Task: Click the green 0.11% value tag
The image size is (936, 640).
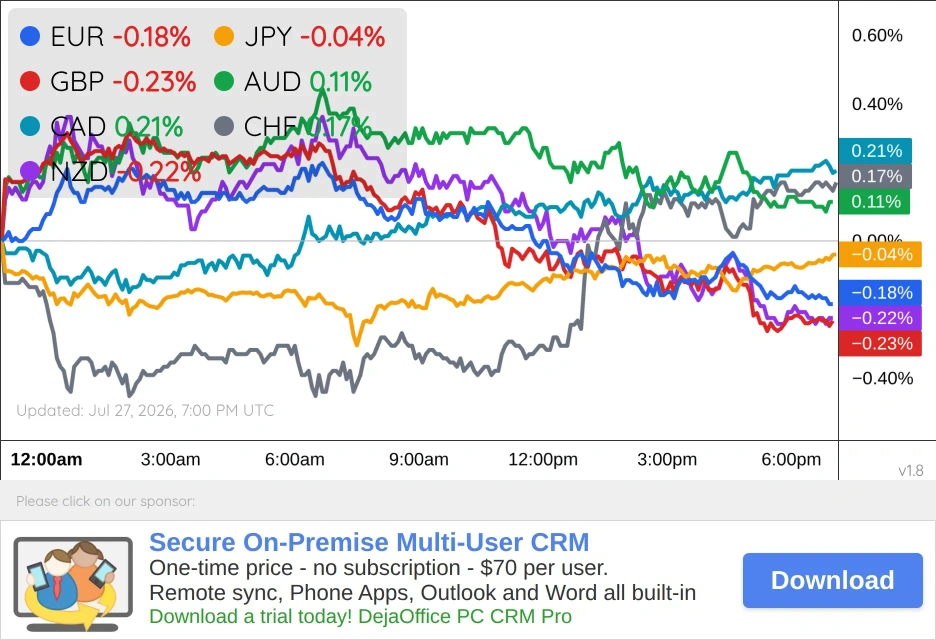Action: pos(875,202)
